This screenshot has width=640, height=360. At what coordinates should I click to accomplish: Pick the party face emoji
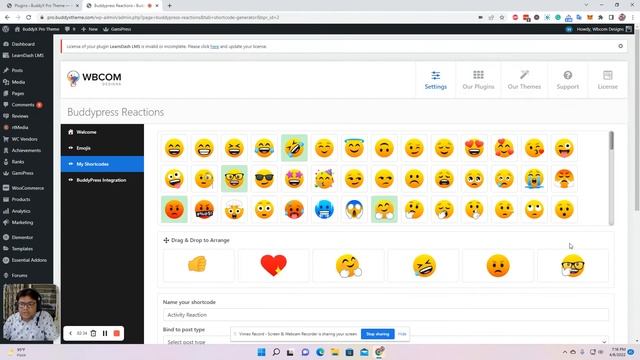tap(324, 179)
